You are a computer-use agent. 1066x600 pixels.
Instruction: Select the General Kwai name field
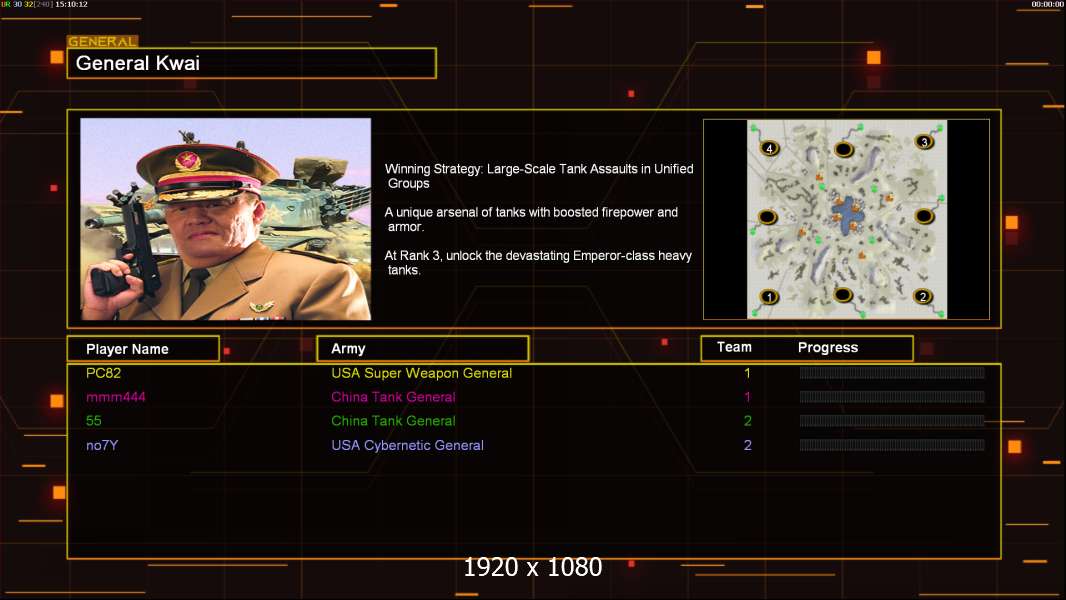tap(252, 63)
